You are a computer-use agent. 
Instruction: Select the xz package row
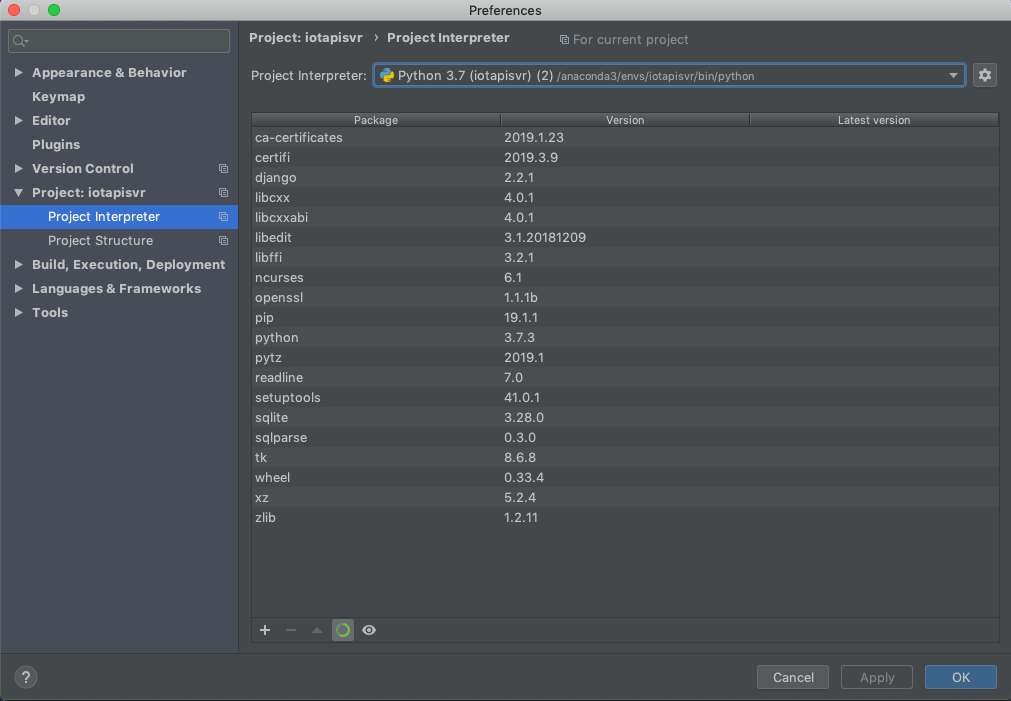point(625,497)
